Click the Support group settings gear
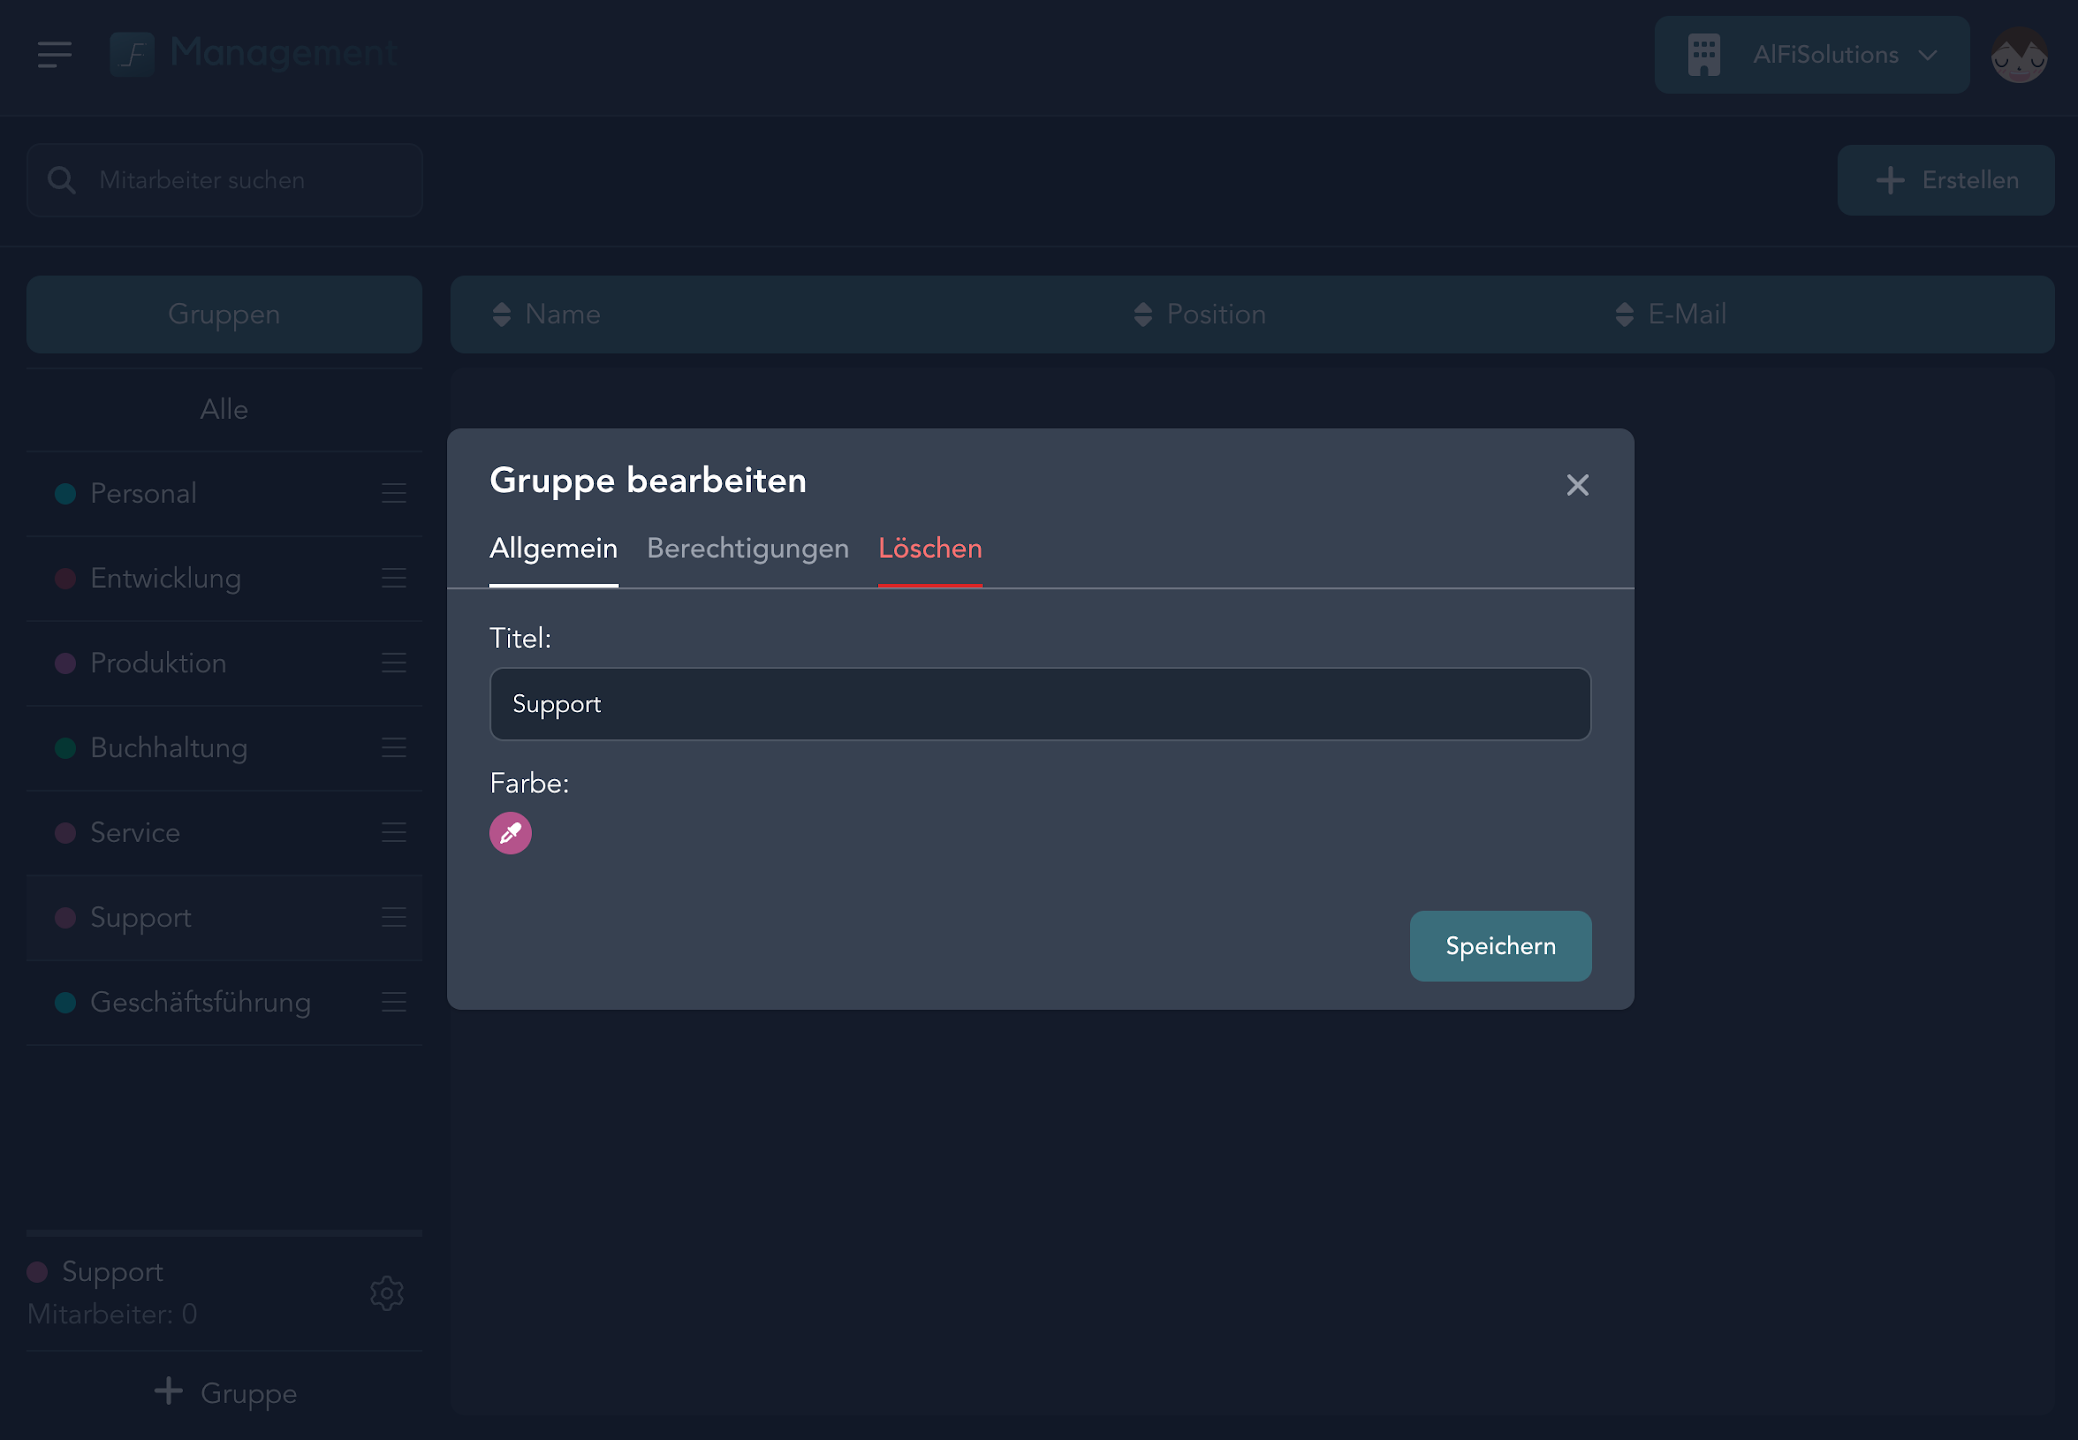The height and width of the screenshot is (1440, 2078). (387, 1293)
